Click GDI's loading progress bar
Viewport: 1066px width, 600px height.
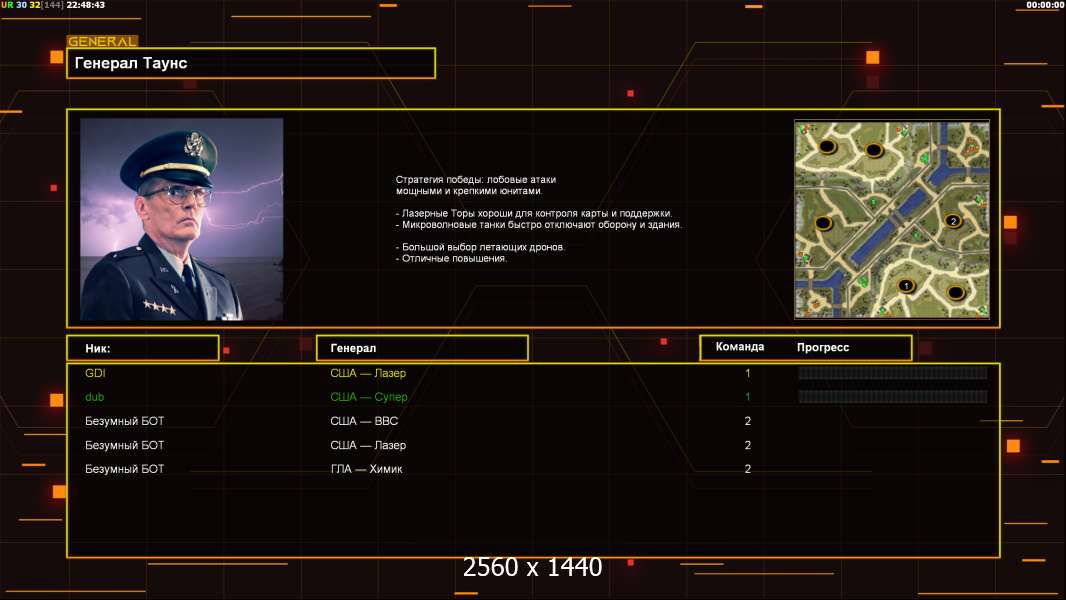[x=892, y=373]
